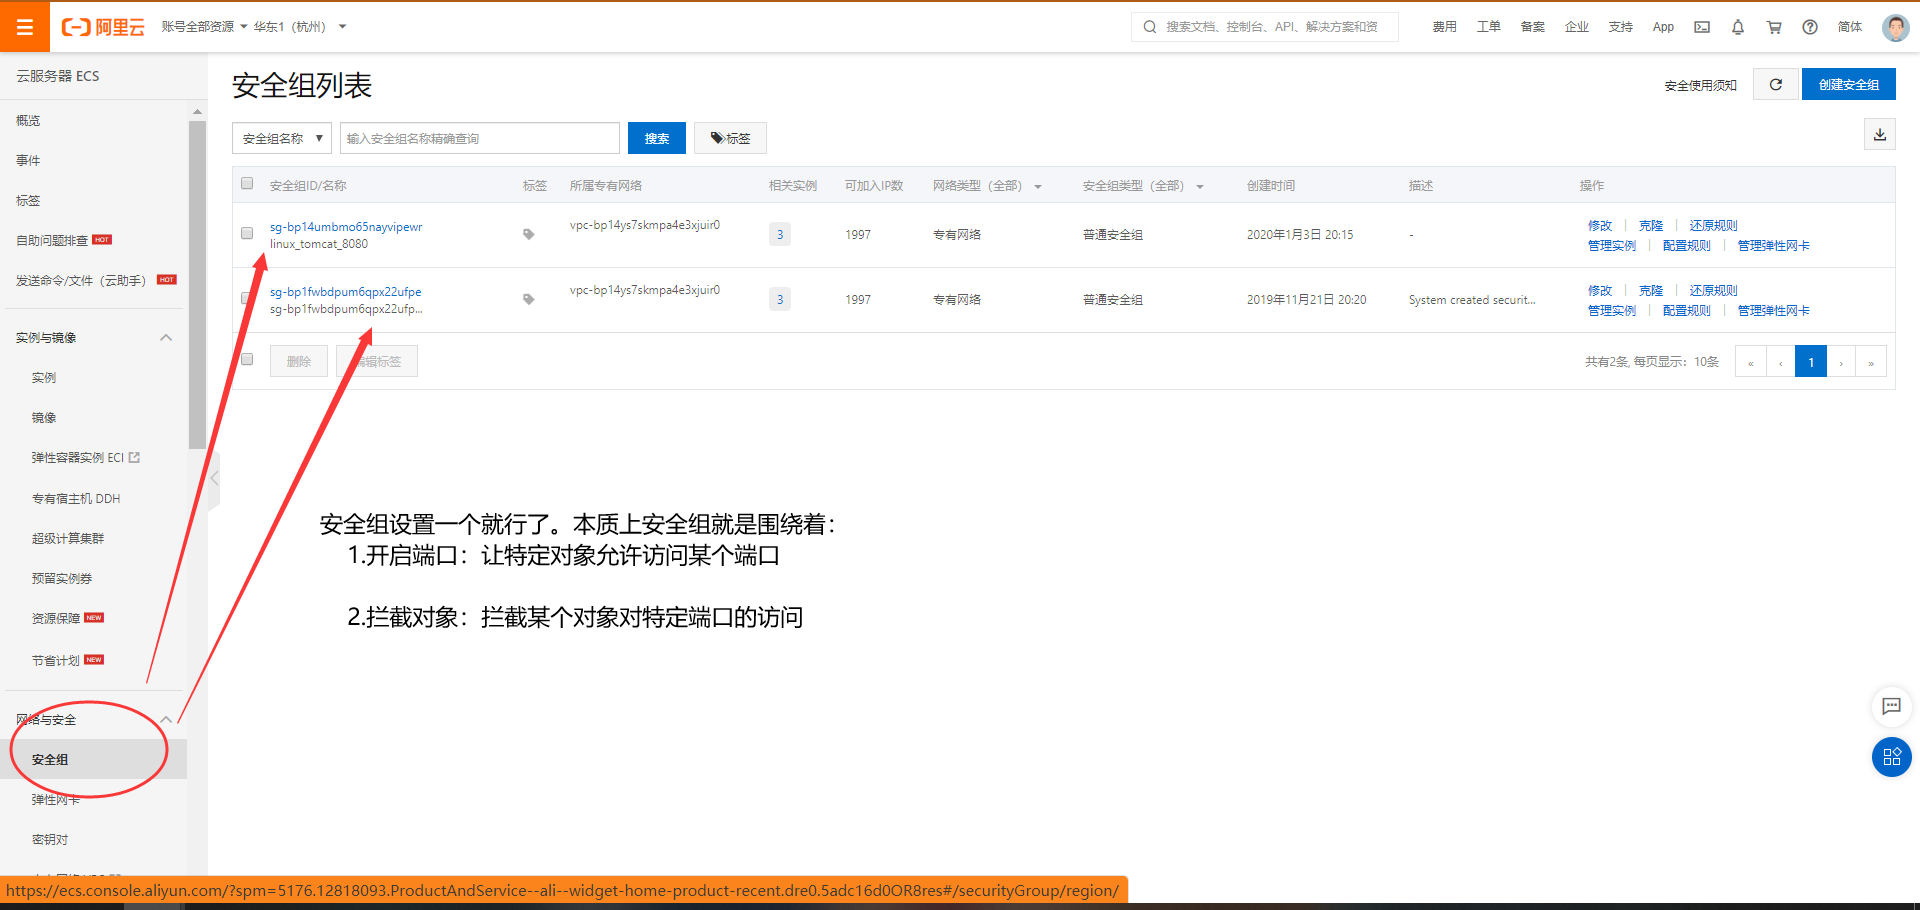
Task: Open the notifications bell
Action: 1738,27
